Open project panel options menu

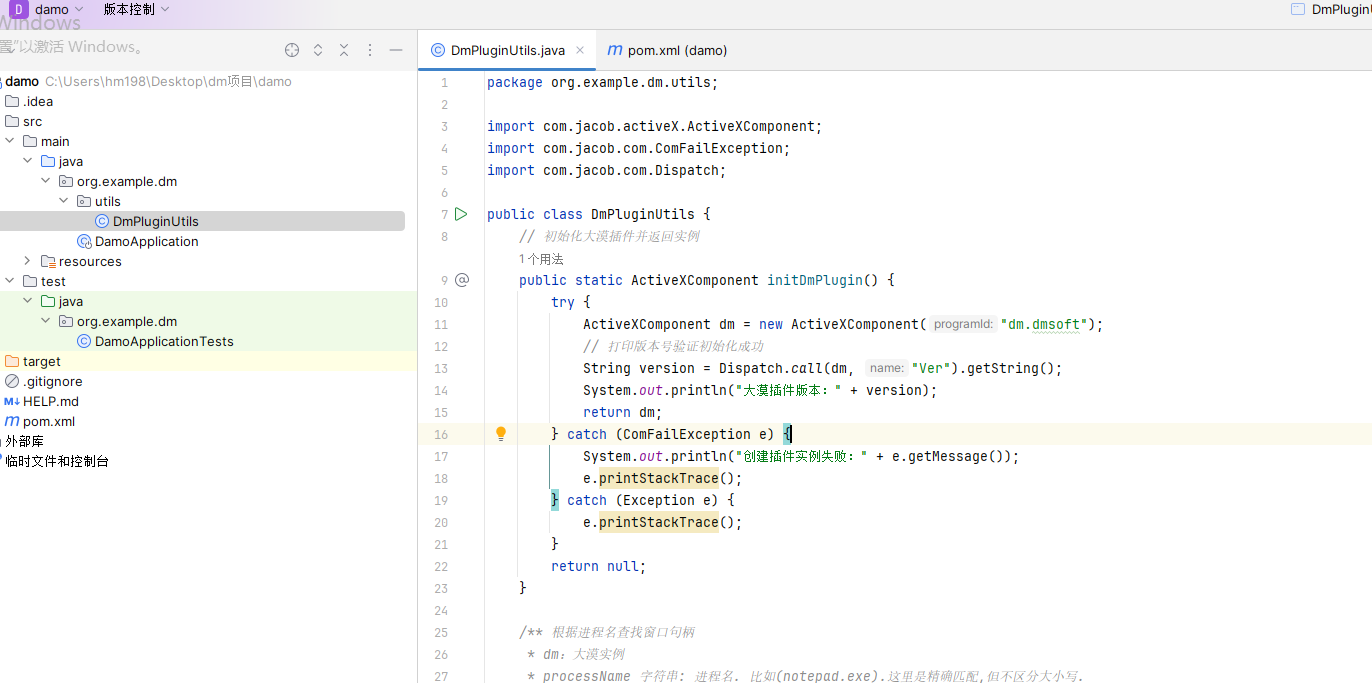click(x=370, y=50)
